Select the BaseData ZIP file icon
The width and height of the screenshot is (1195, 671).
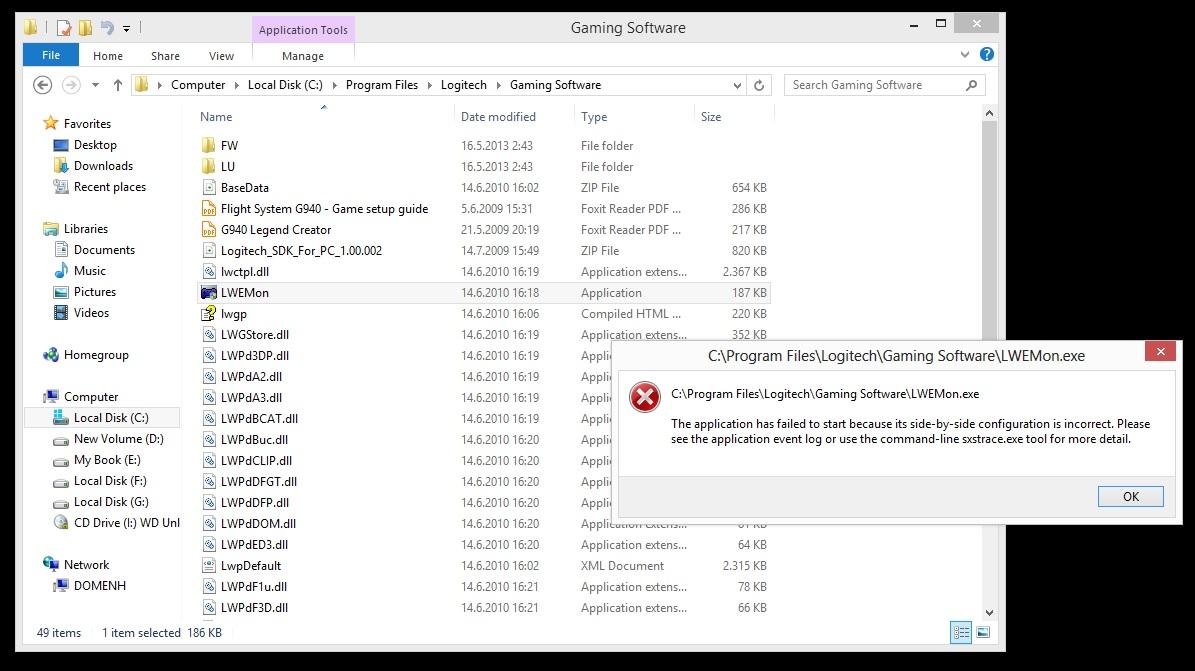[209, 188]
